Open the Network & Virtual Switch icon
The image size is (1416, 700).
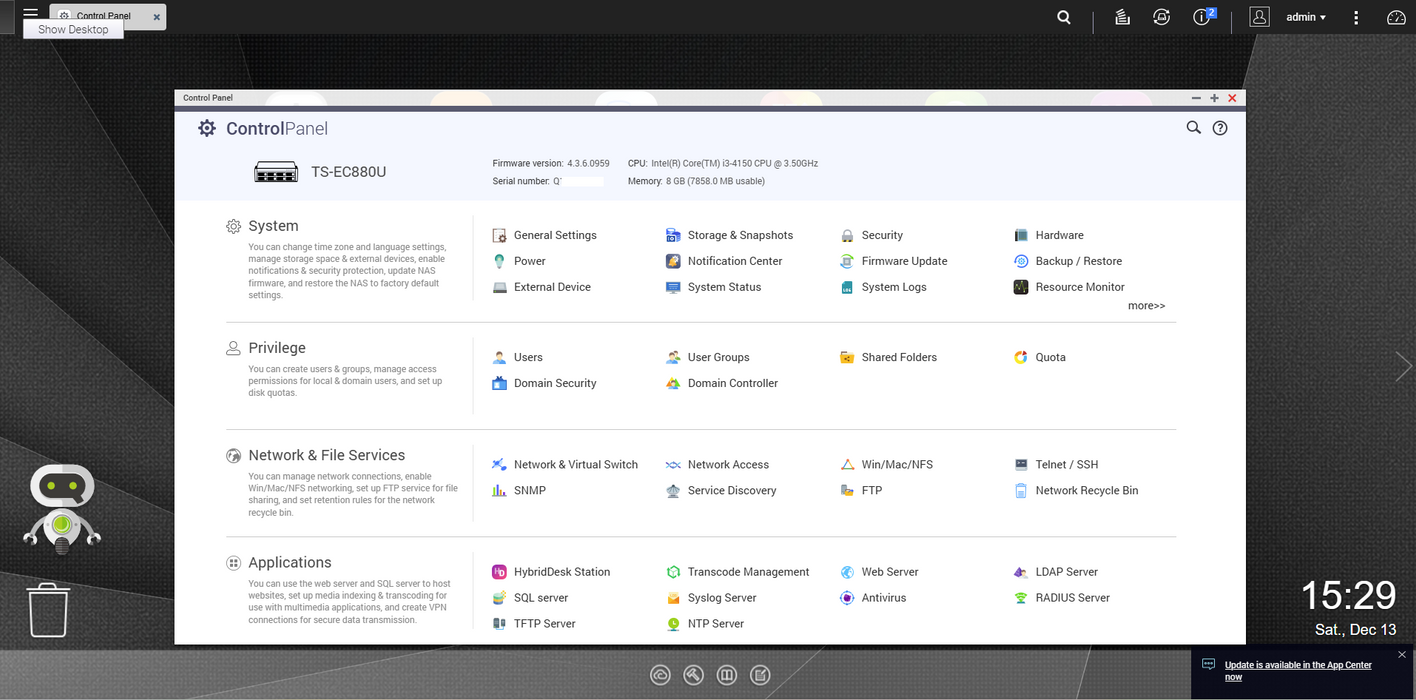pyautogui.click(x=499, y=465)
